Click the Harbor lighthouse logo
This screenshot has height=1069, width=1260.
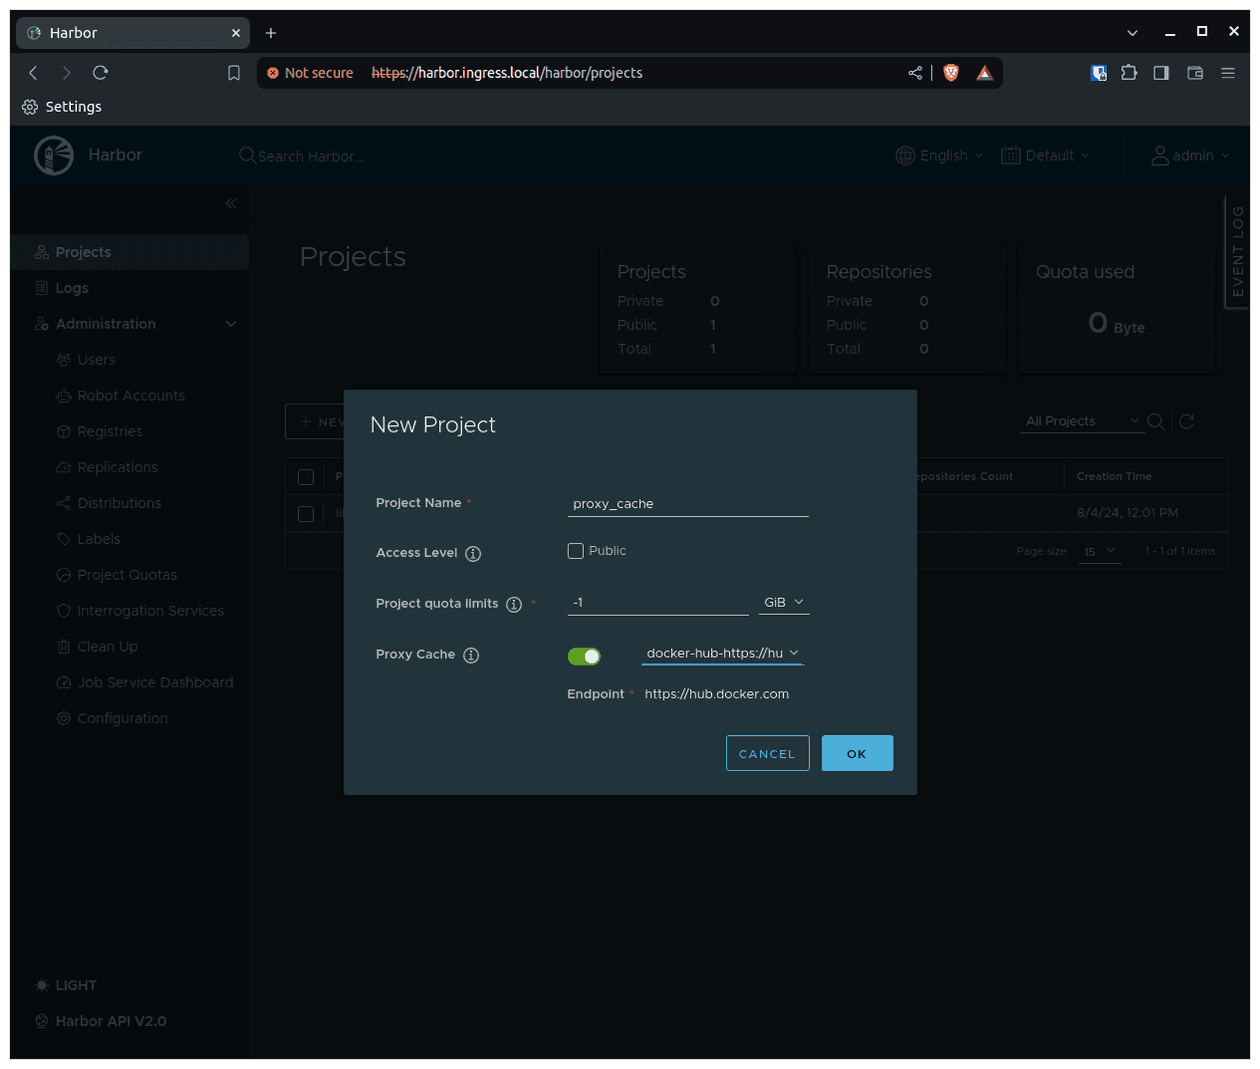tap(54, 155)
